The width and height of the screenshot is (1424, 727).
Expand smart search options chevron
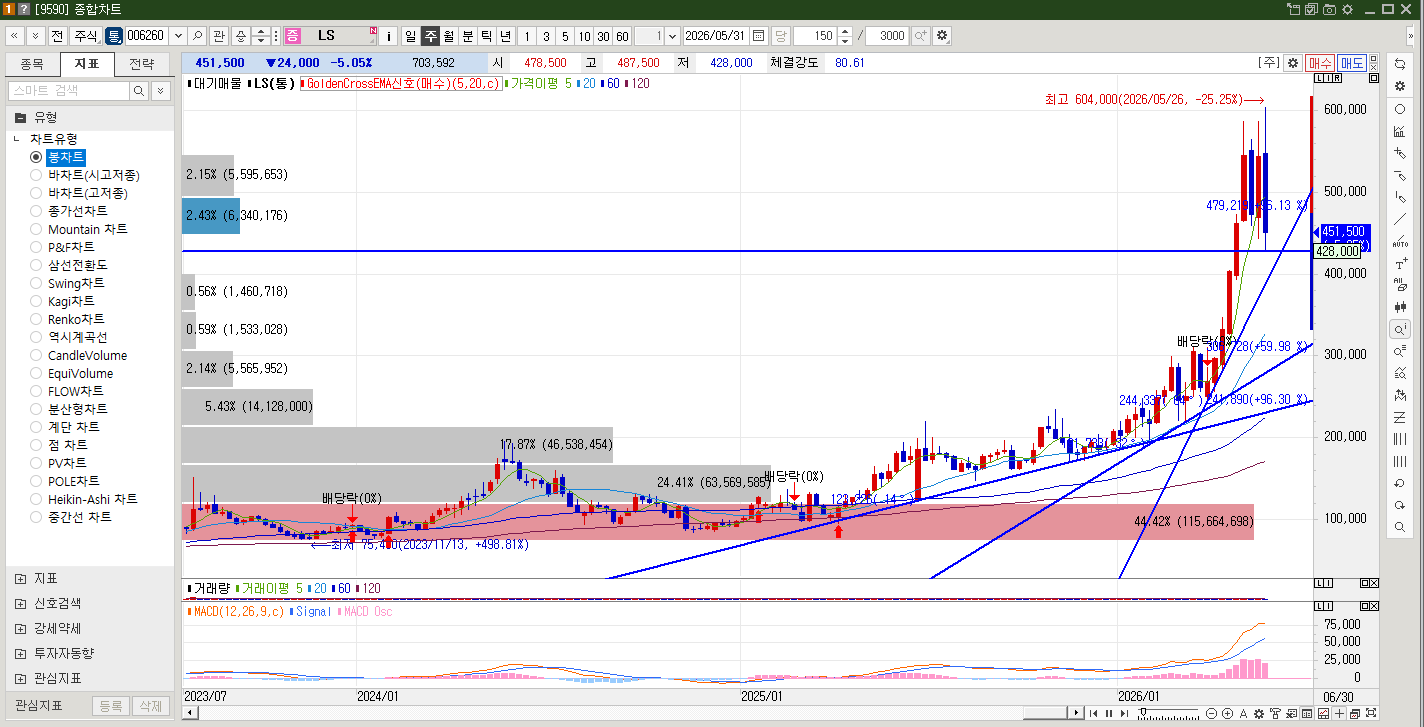160,91
